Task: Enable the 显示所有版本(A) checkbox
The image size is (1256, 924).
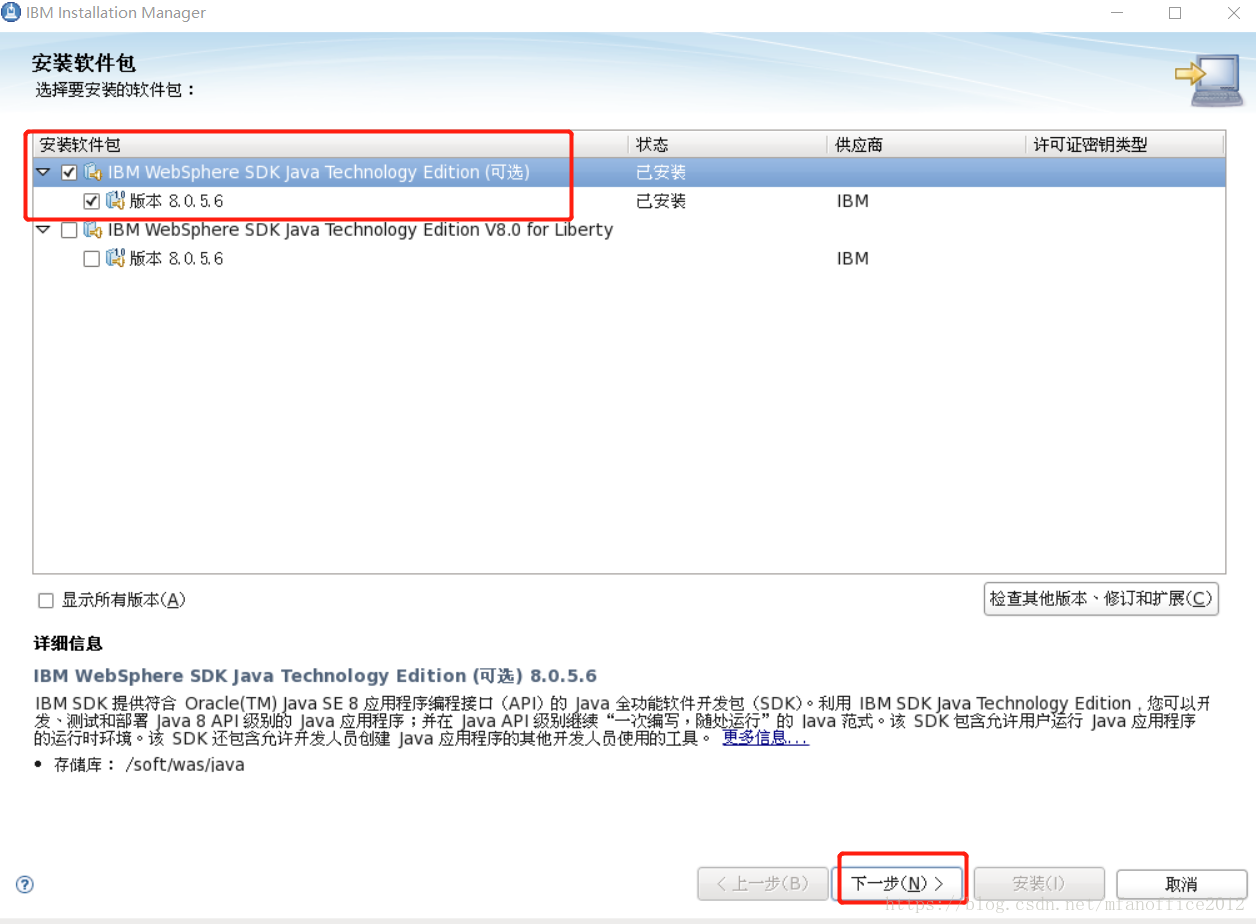Action: [46, 601]
